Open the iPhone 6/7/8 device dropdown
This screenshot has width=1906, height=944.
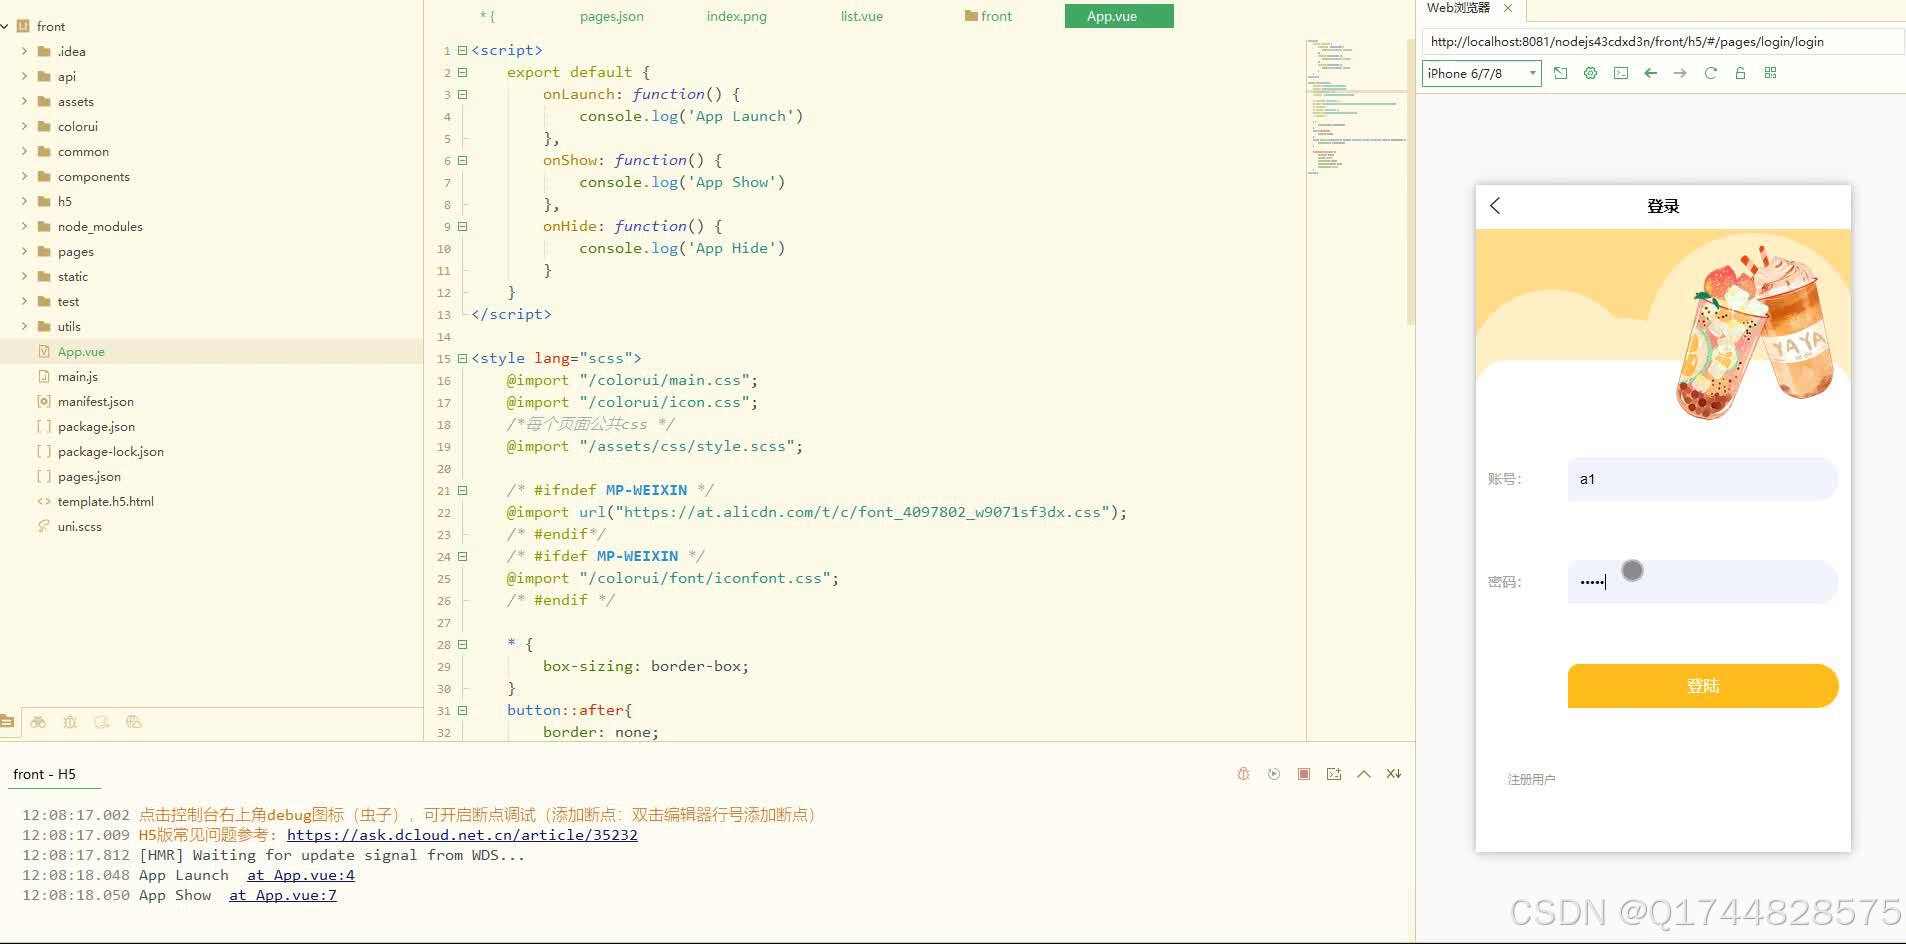pyautogui.click(x=1481, y=73)
